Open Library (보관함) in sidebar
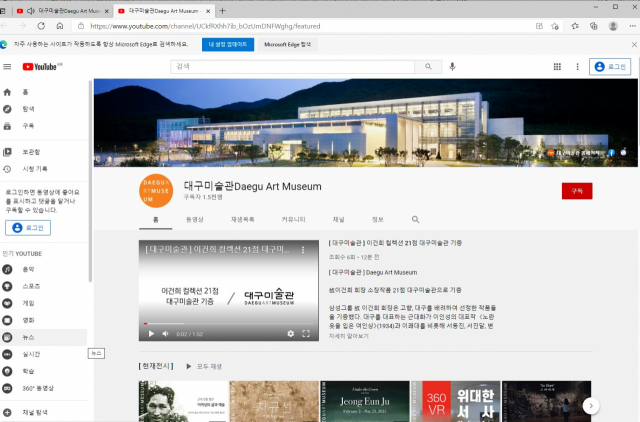The height and width of the screenshot is (422, 640). (x=44, y=152)
